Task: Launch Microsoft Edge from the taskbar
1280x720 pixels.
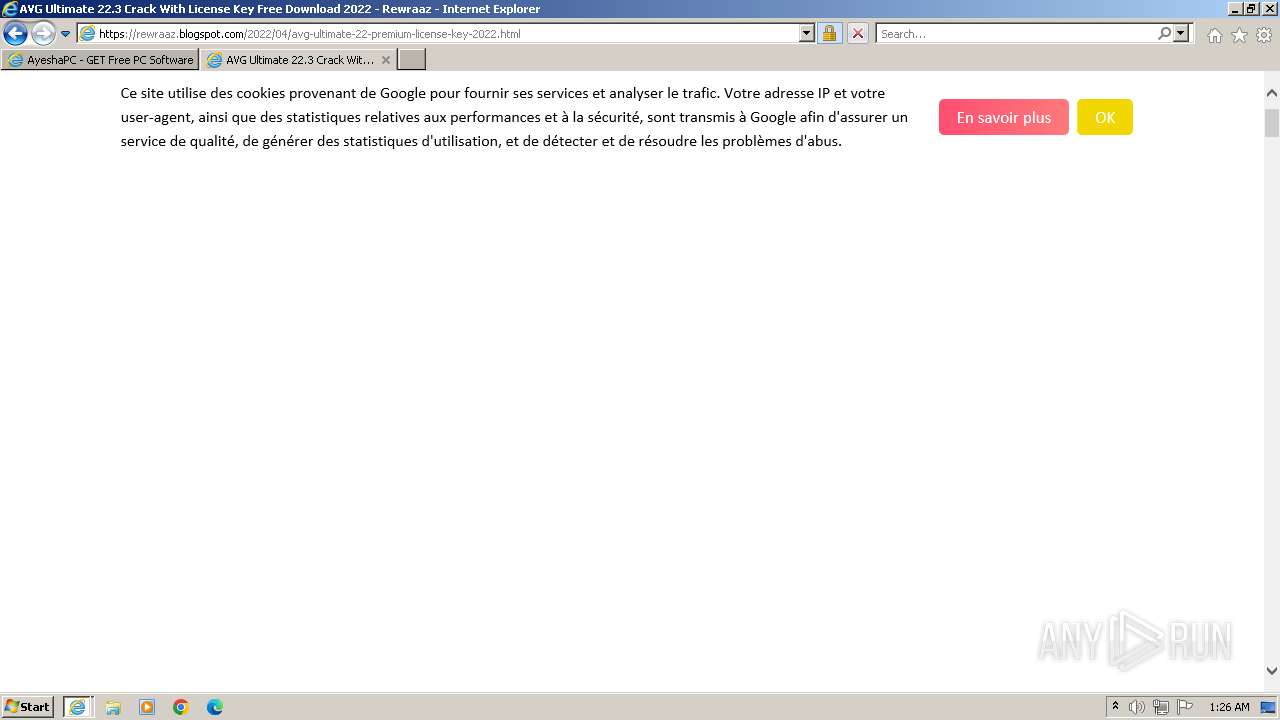Action: point(215,707)
